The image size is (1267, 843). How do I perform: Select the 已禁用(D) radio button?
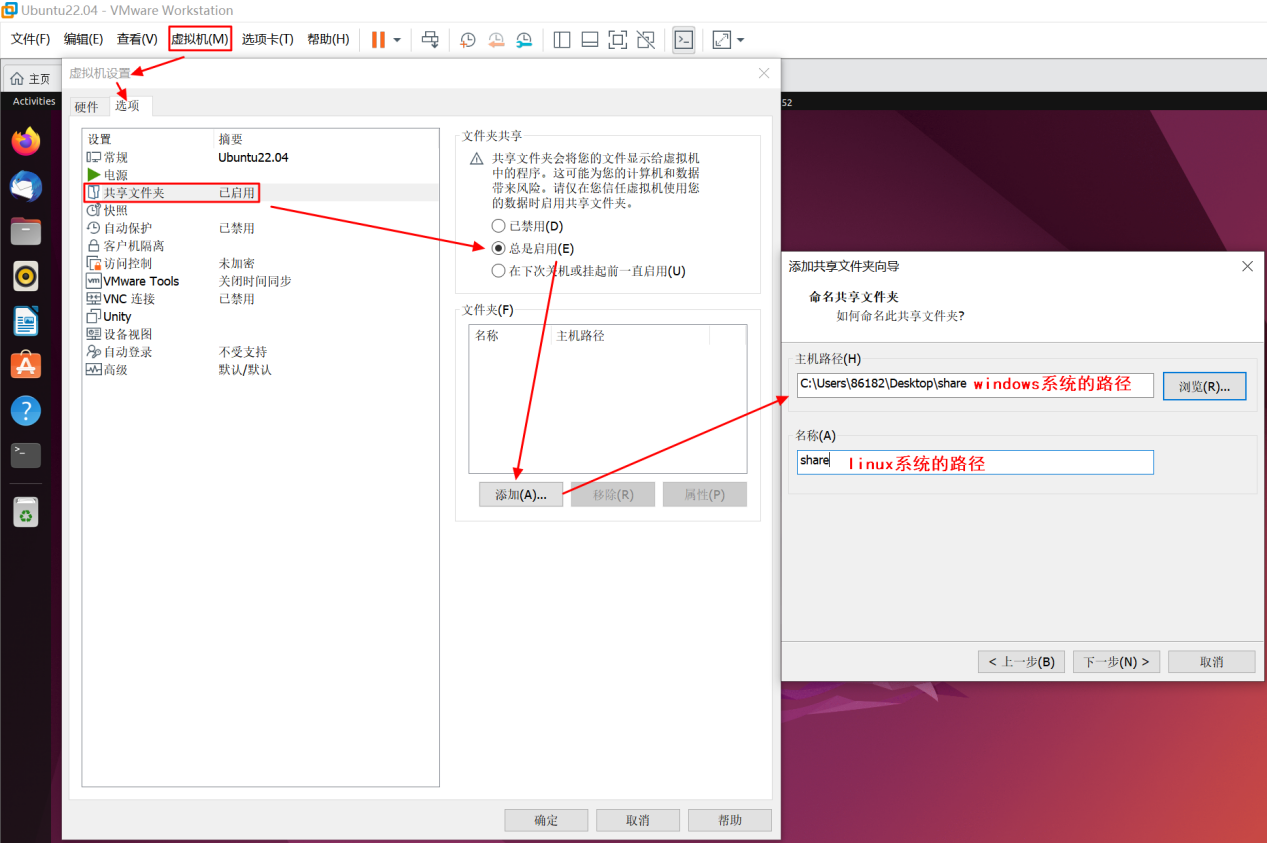(498, 226)
